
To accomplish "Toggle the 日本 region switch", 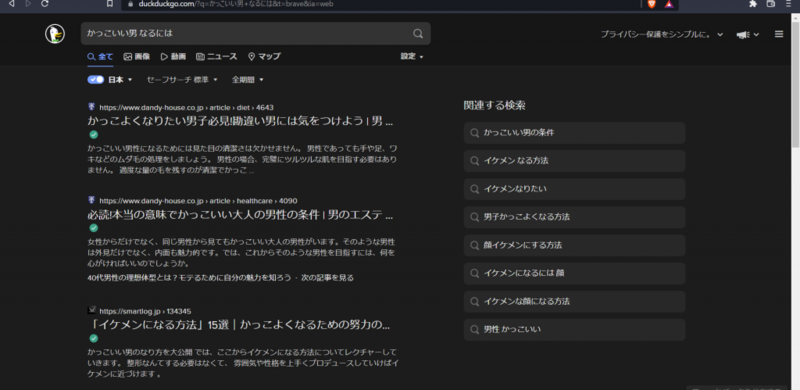I will [x=95, y=80].
